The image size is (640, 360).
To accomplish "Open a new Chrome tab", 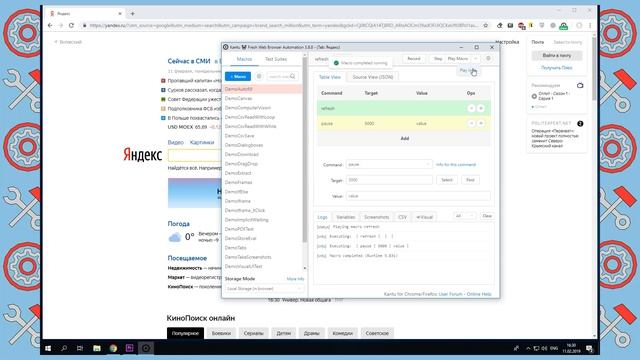I will [132, 13].
